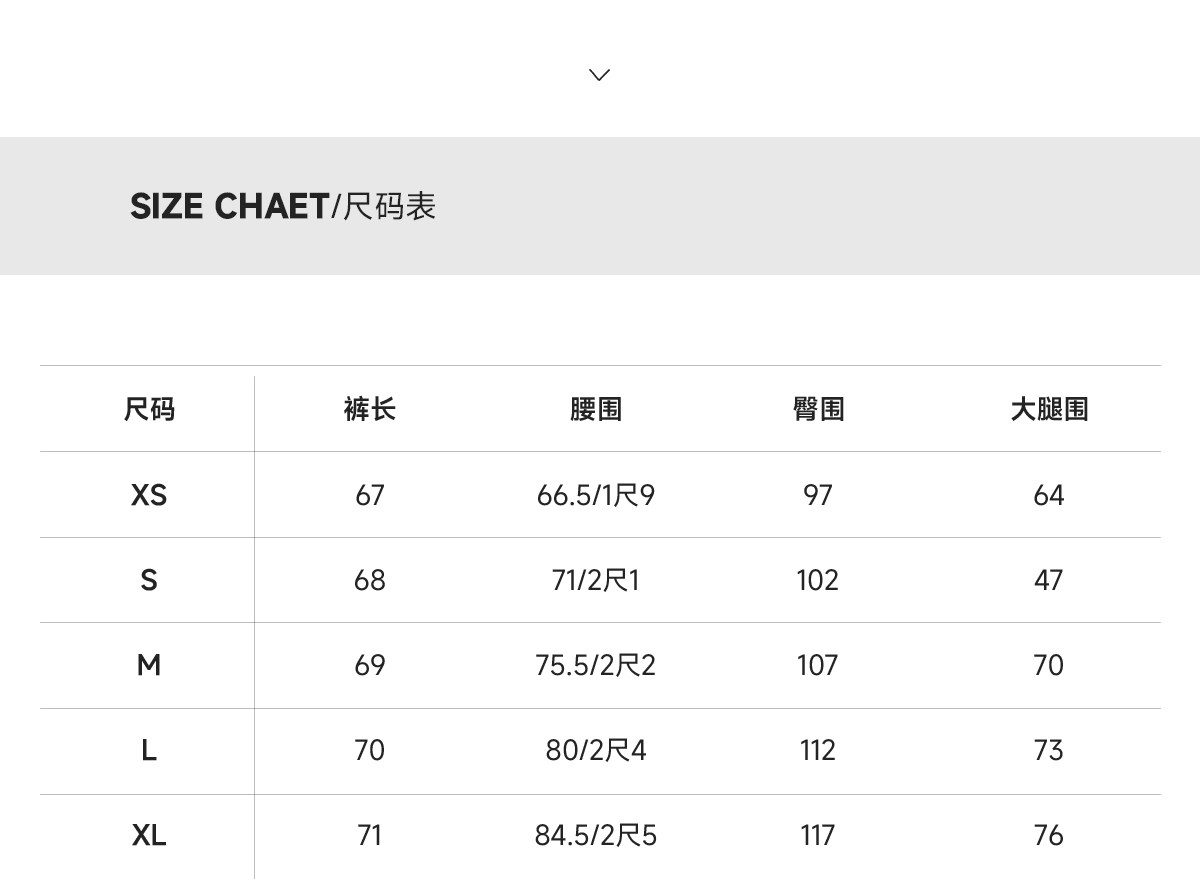Screen dimensions: 1200x879
Task: Select the 尺码 column header
Action: pos(149,409)
